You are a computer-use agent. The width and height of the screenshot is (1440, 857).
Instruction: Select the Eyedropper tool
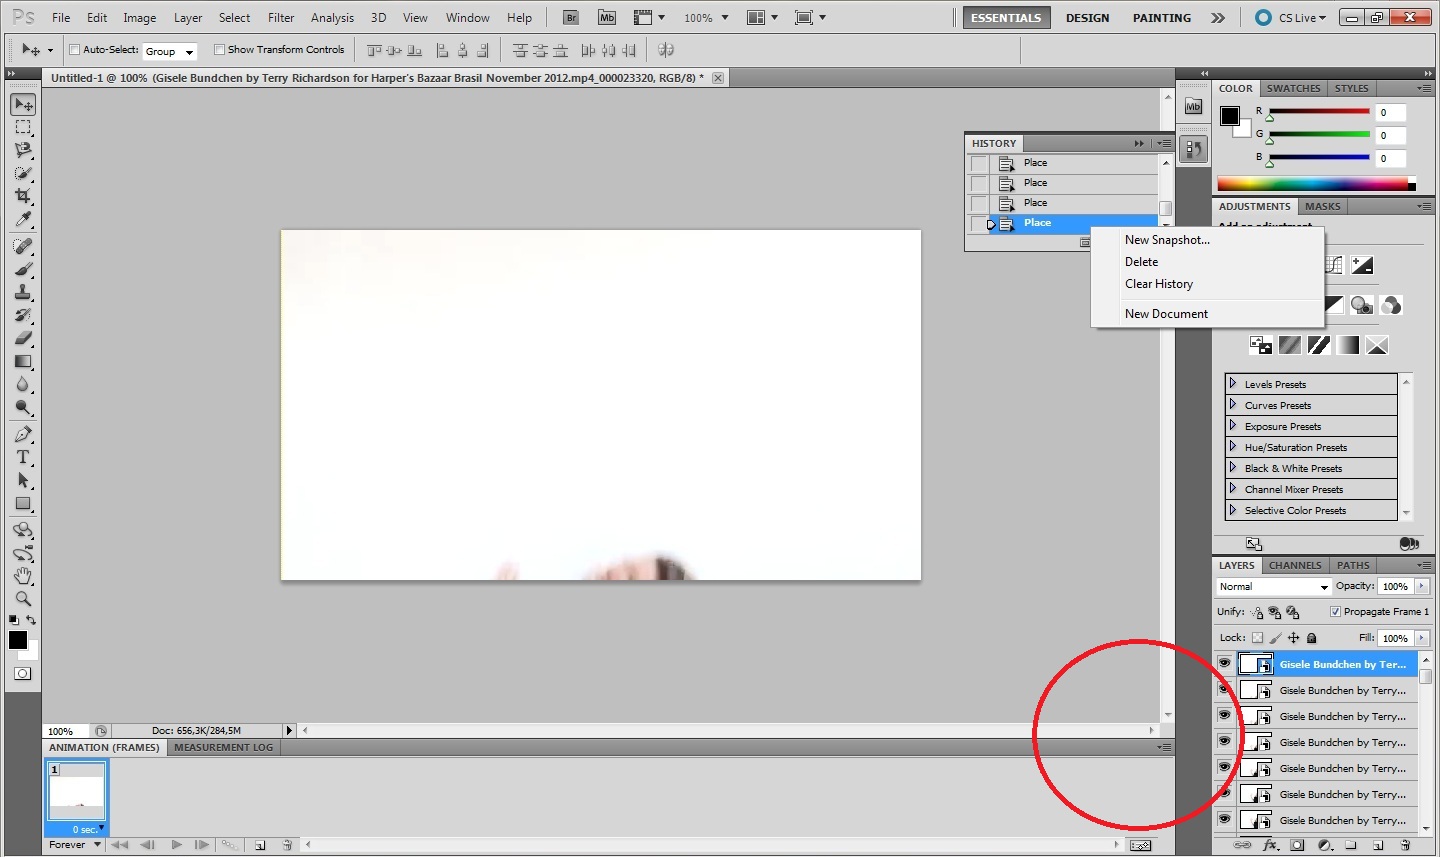[23, 220]
